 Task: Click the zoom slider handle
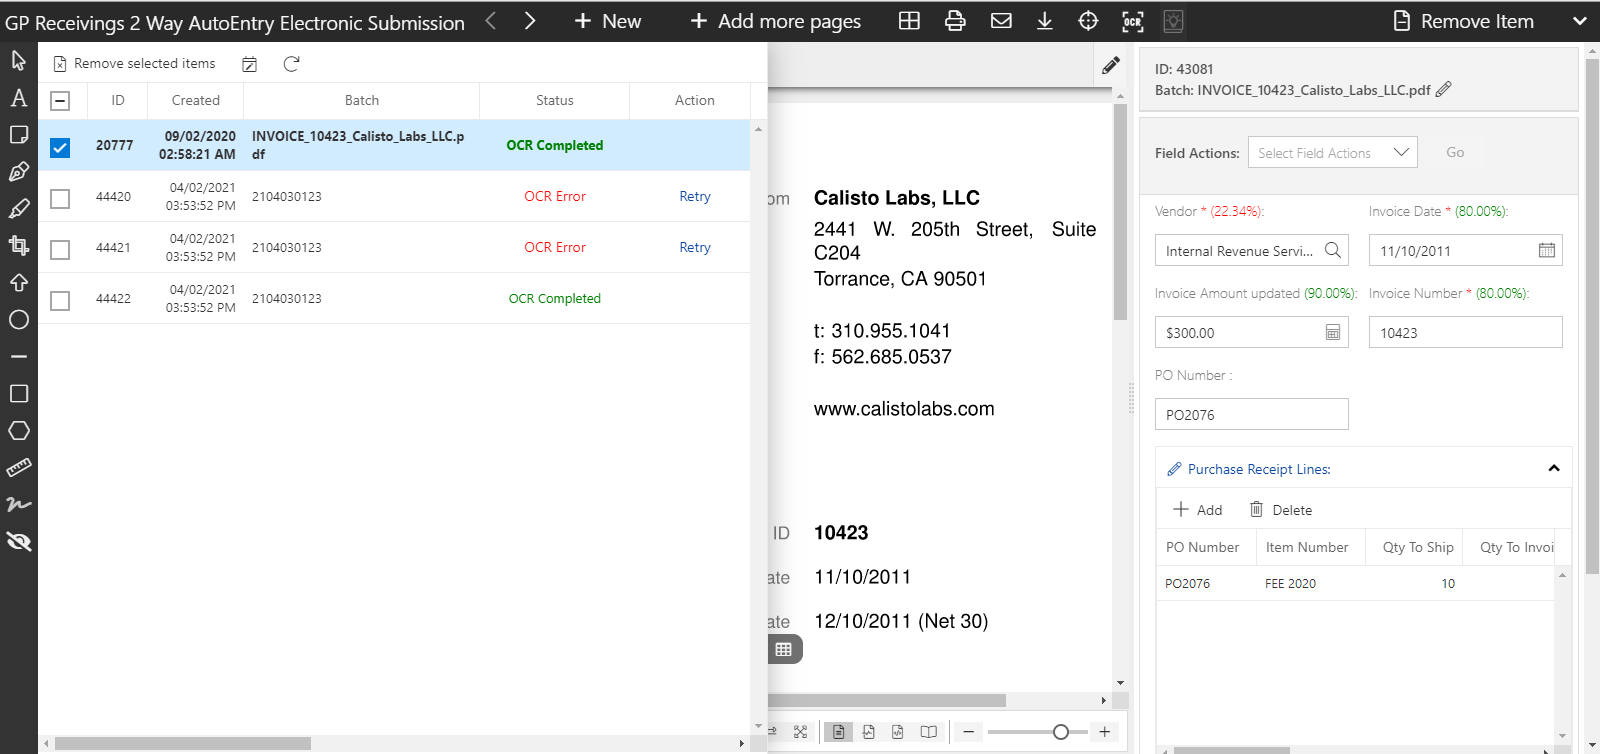(x=1061, y=732)
